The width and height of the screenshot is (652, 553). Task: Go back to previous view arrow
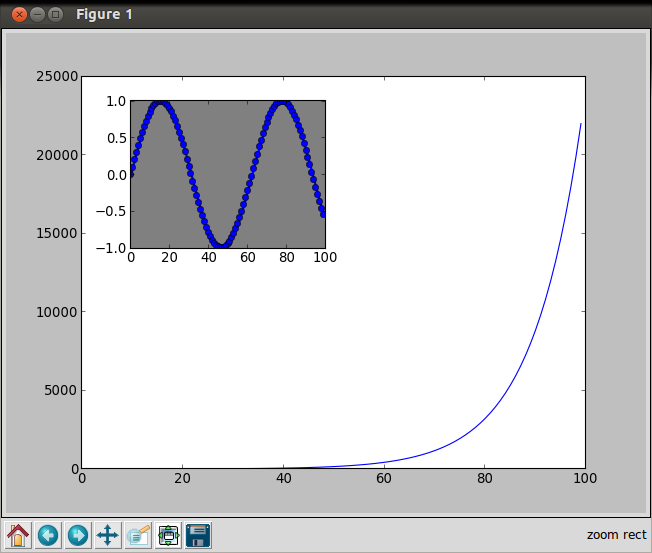coord(48,535)
